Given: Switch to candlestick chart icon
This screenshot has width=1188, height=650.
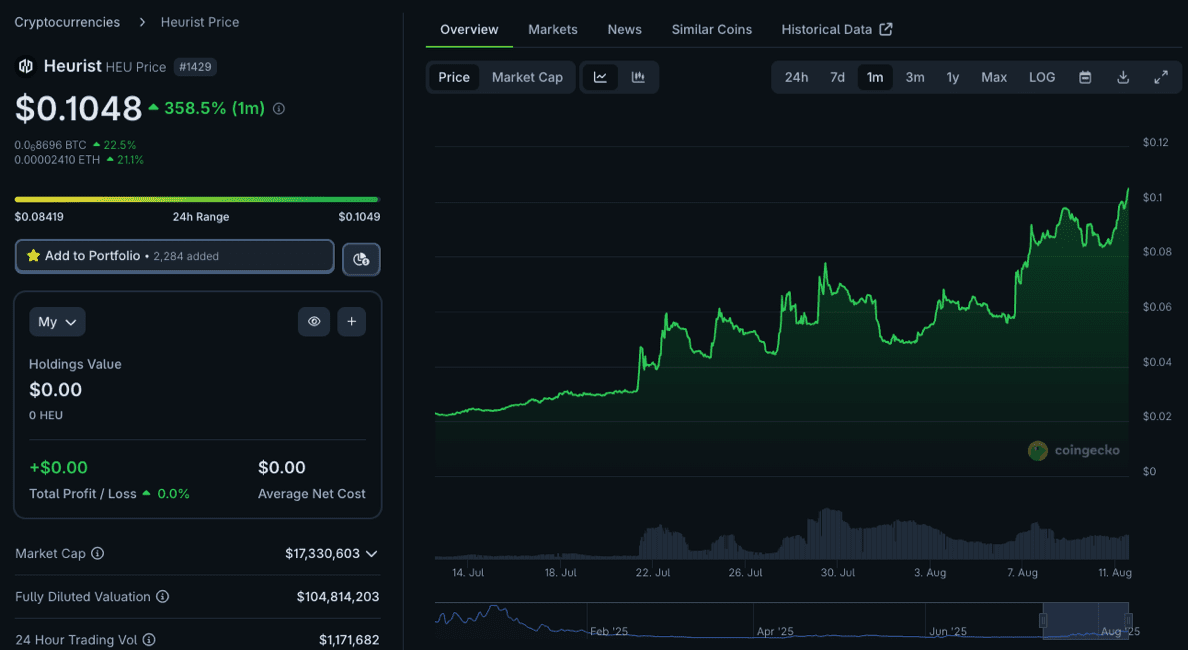Looking at the screenshot, I should click(x=638, y=77).
